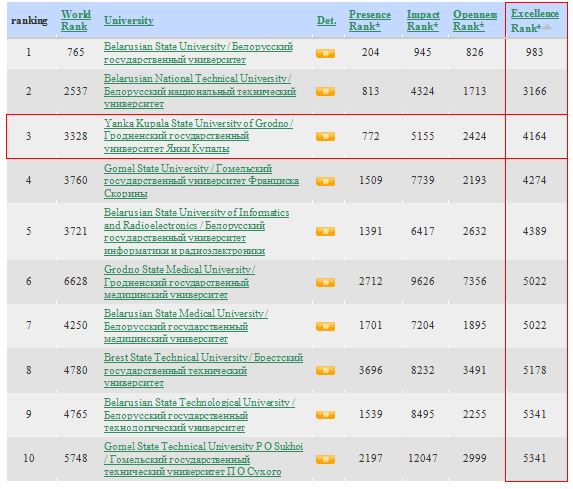573x489 pixels.
Task: Open Belarusian National Technical University link
Action: point(200,91)
